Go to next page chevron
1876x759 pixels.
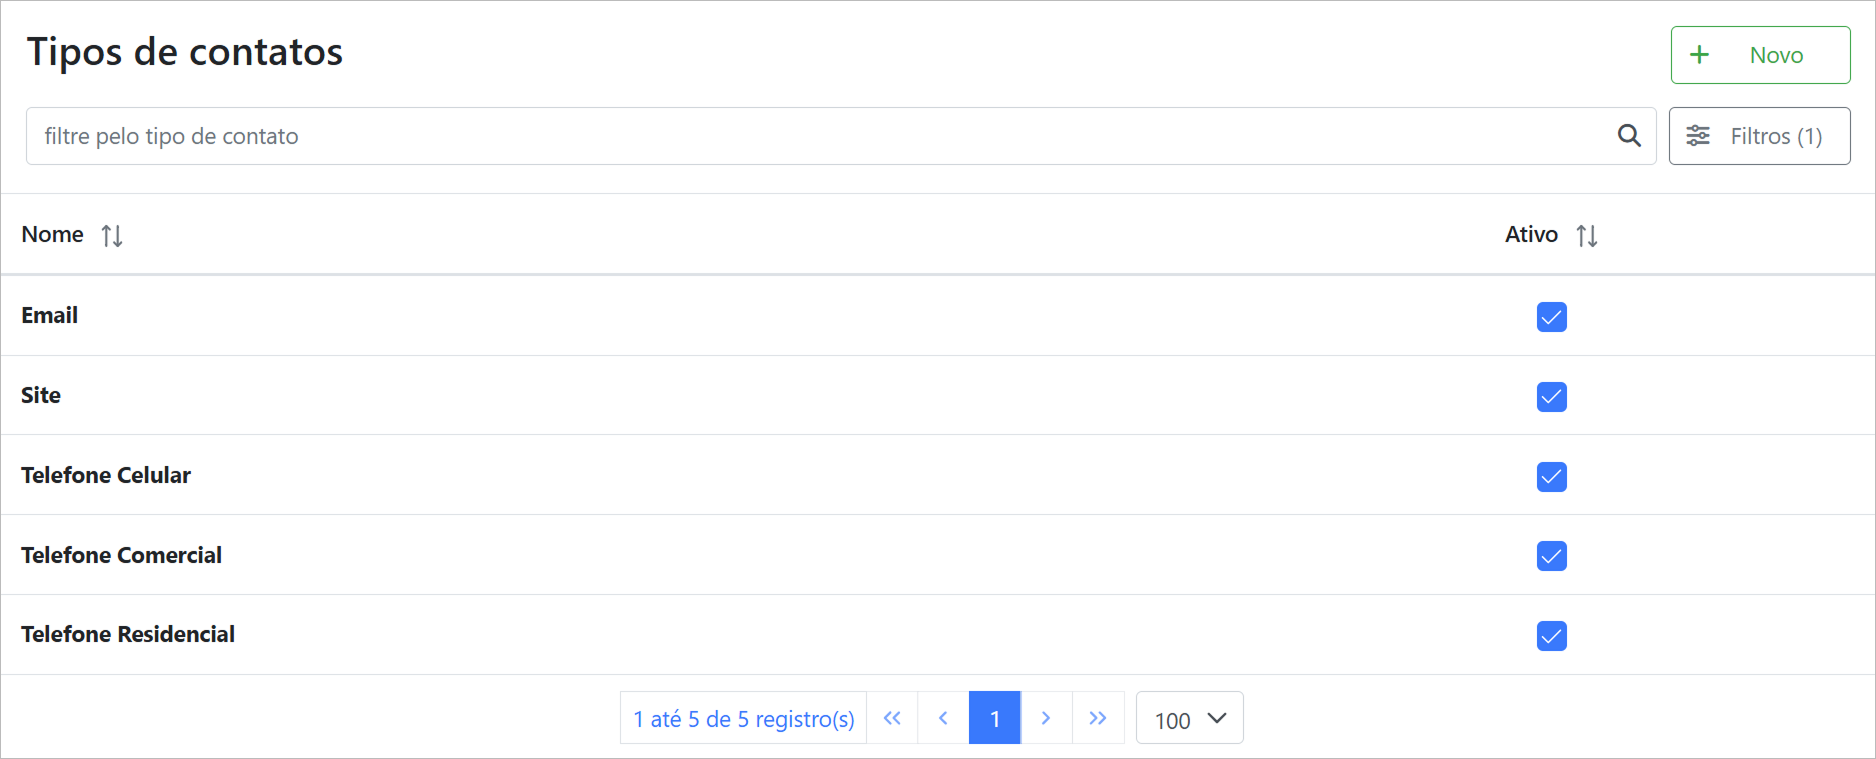pyautogui.click(x=1046, y=718)
